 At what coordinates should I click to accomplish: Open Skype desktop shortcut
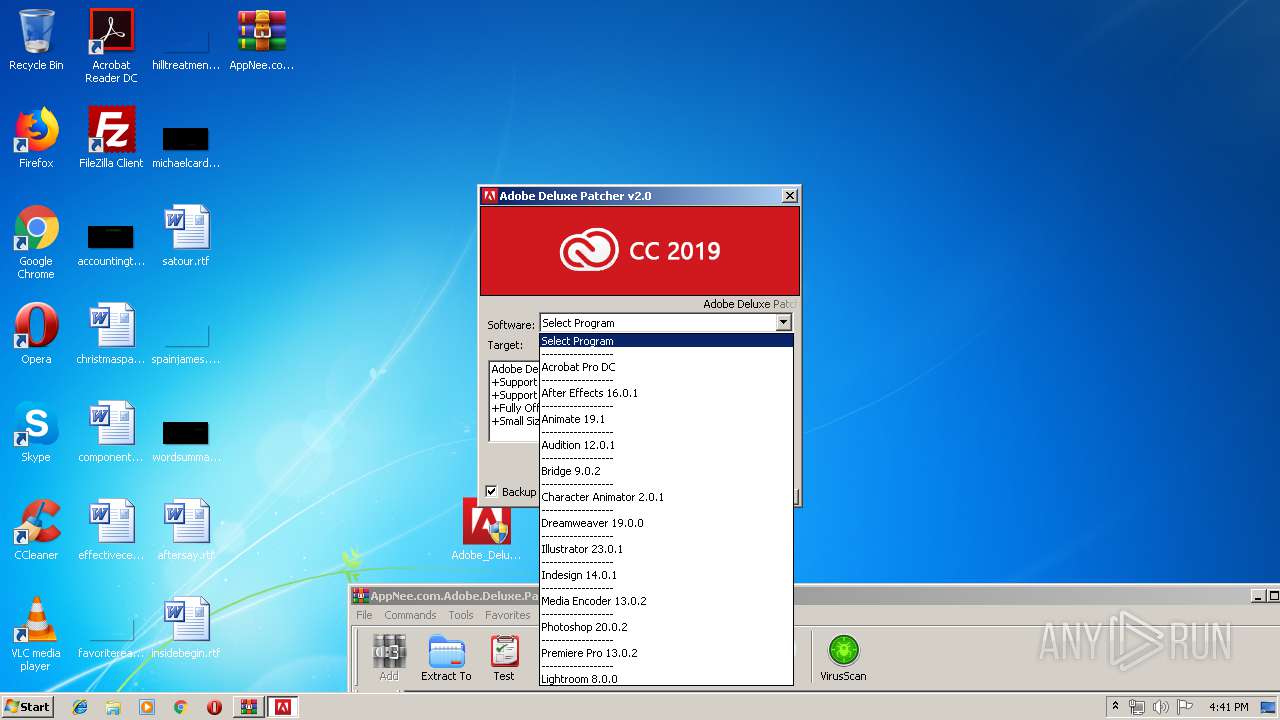tap(36, 432)
